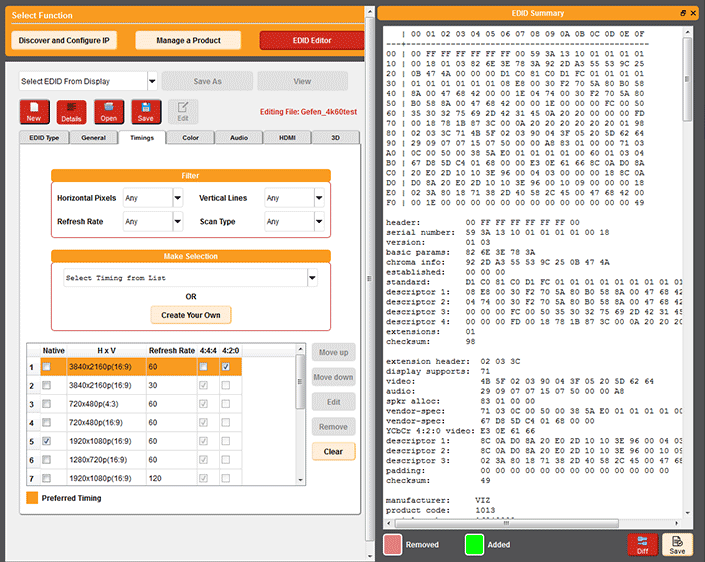Enable Native checkbox for 720x480p(4:3) row

click(x=47, y=404)
